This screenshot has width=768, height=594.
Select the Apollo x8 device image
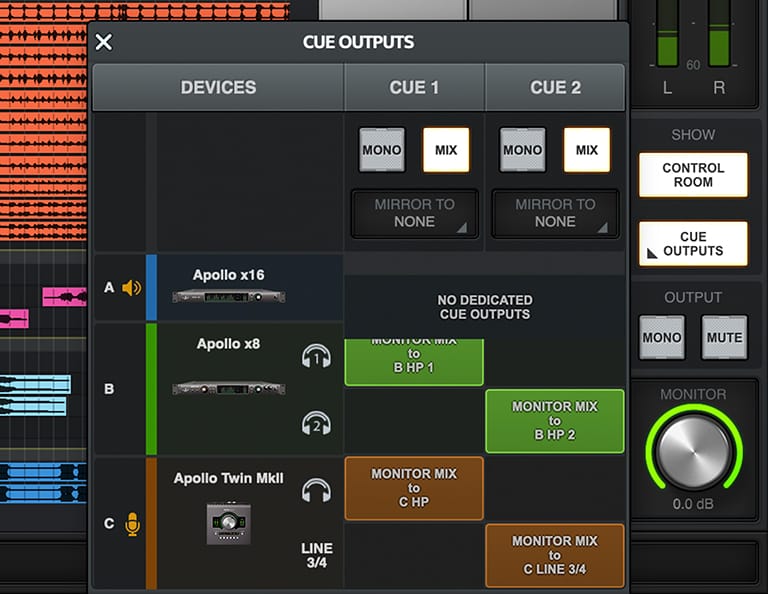[229, 389]
